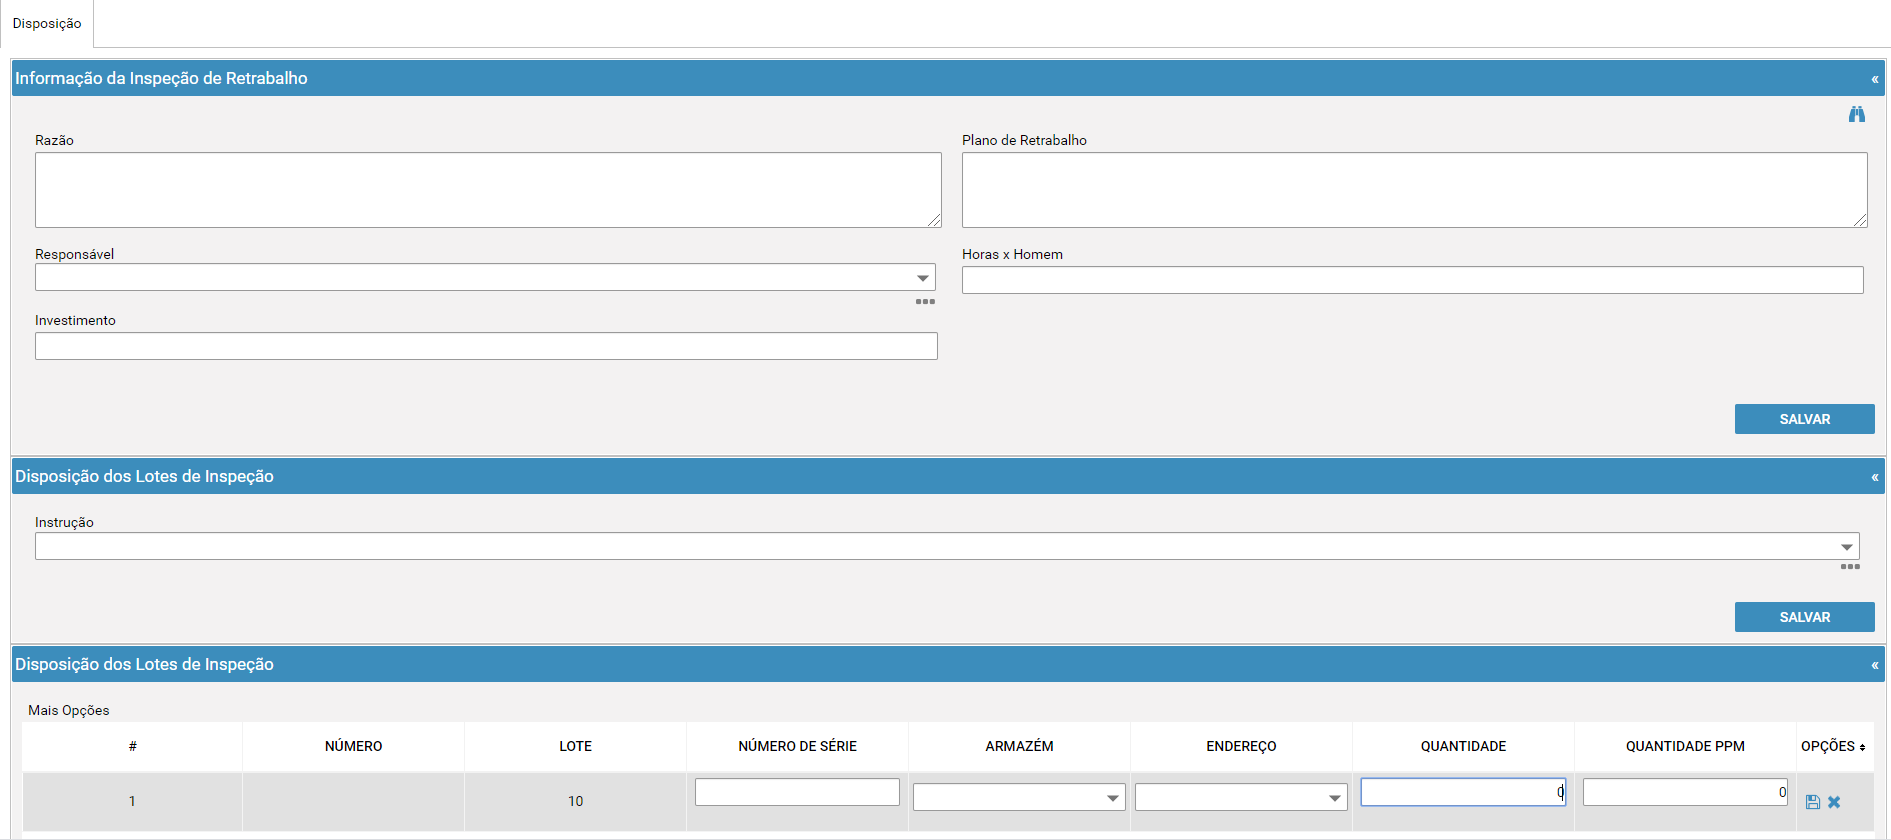Click the LOTE column header
This screenshot has height=840, width=1891.
pyautogui.click(x=575, y=746)
